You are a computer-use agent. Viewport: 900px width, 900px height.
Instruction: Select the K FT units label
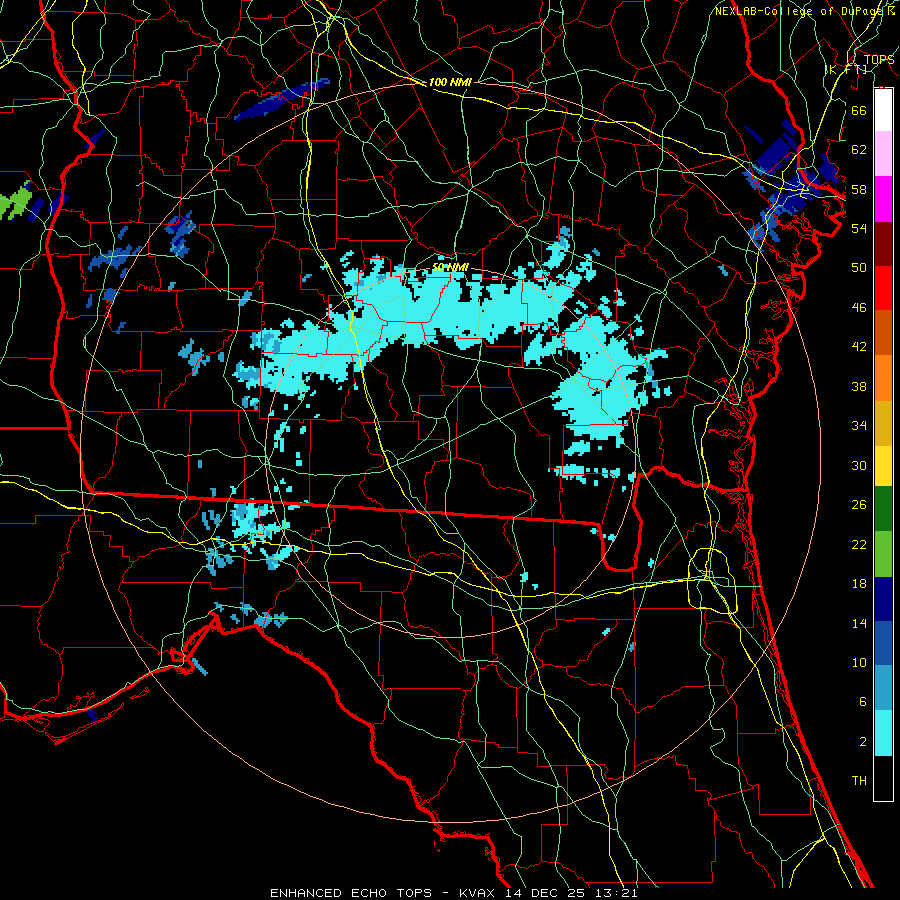click(847, 70)
